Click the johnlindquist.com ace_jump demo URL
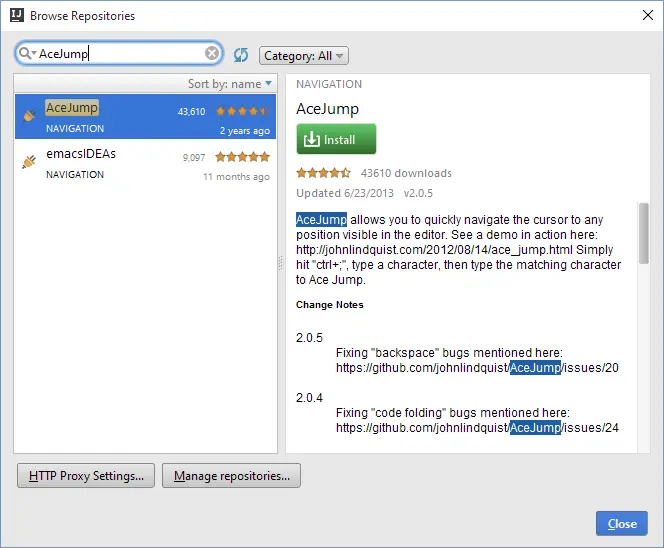Viewport: 664px width, 548px height. click(x=434, y=250)
